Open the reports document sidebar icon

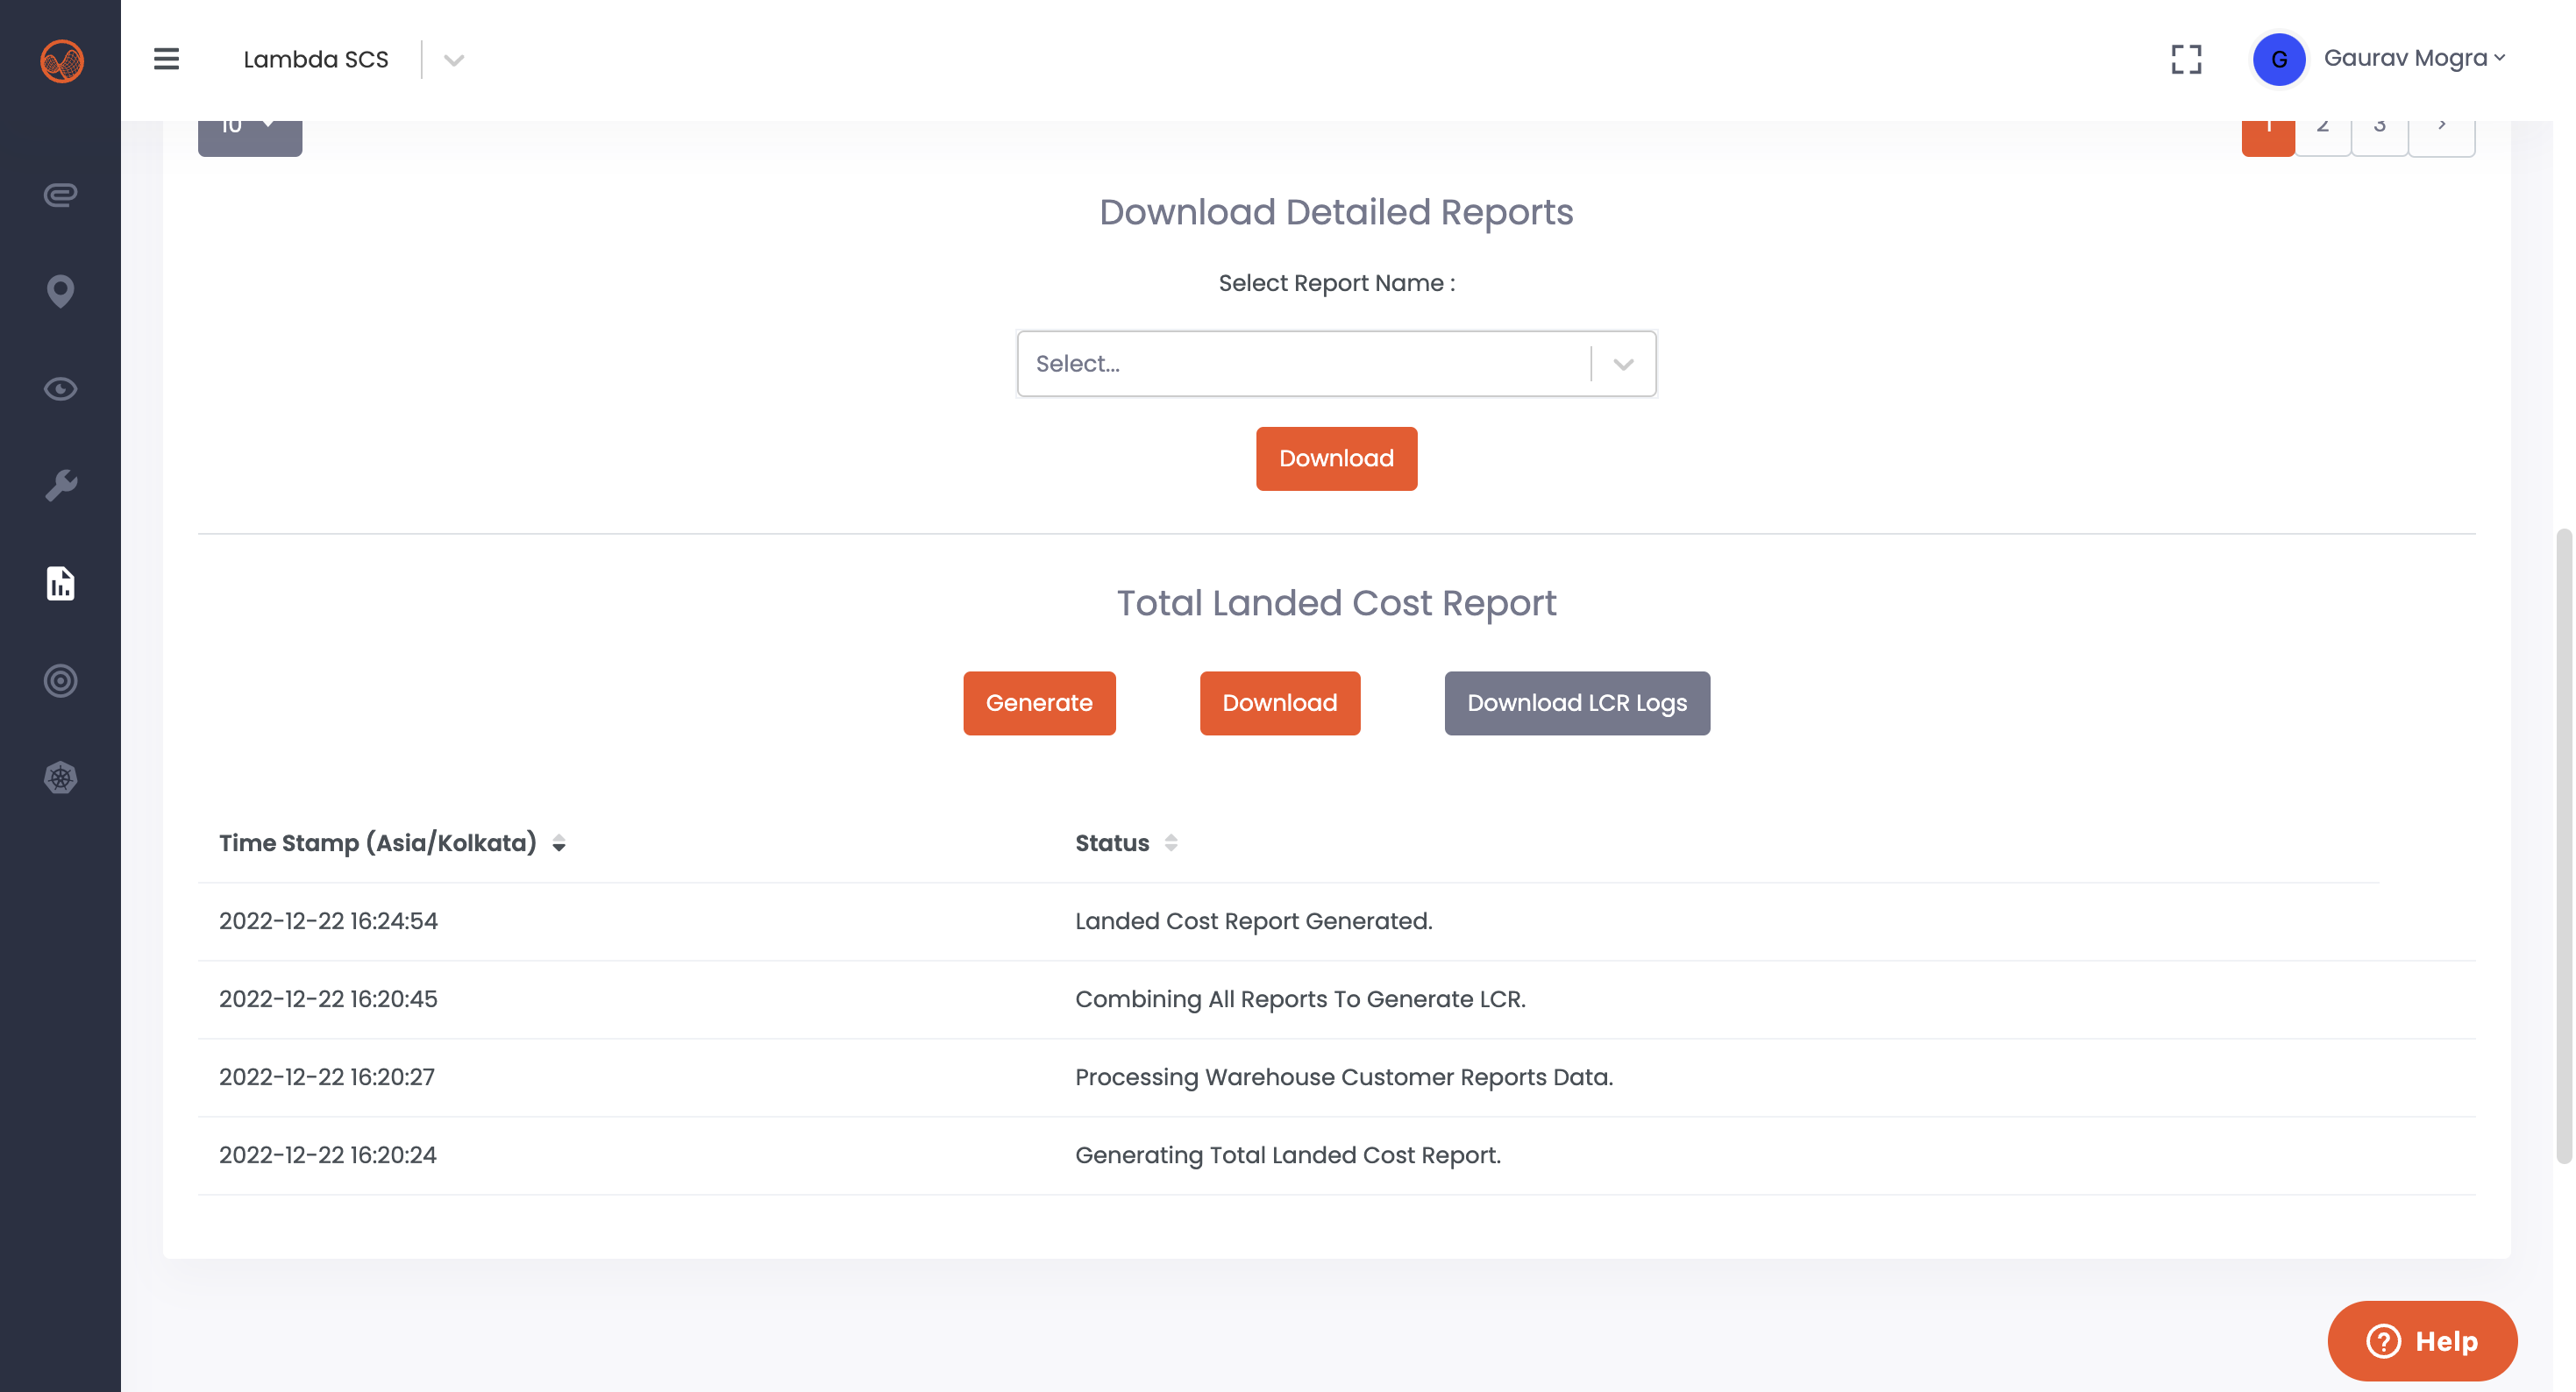[x=61, y=583]
